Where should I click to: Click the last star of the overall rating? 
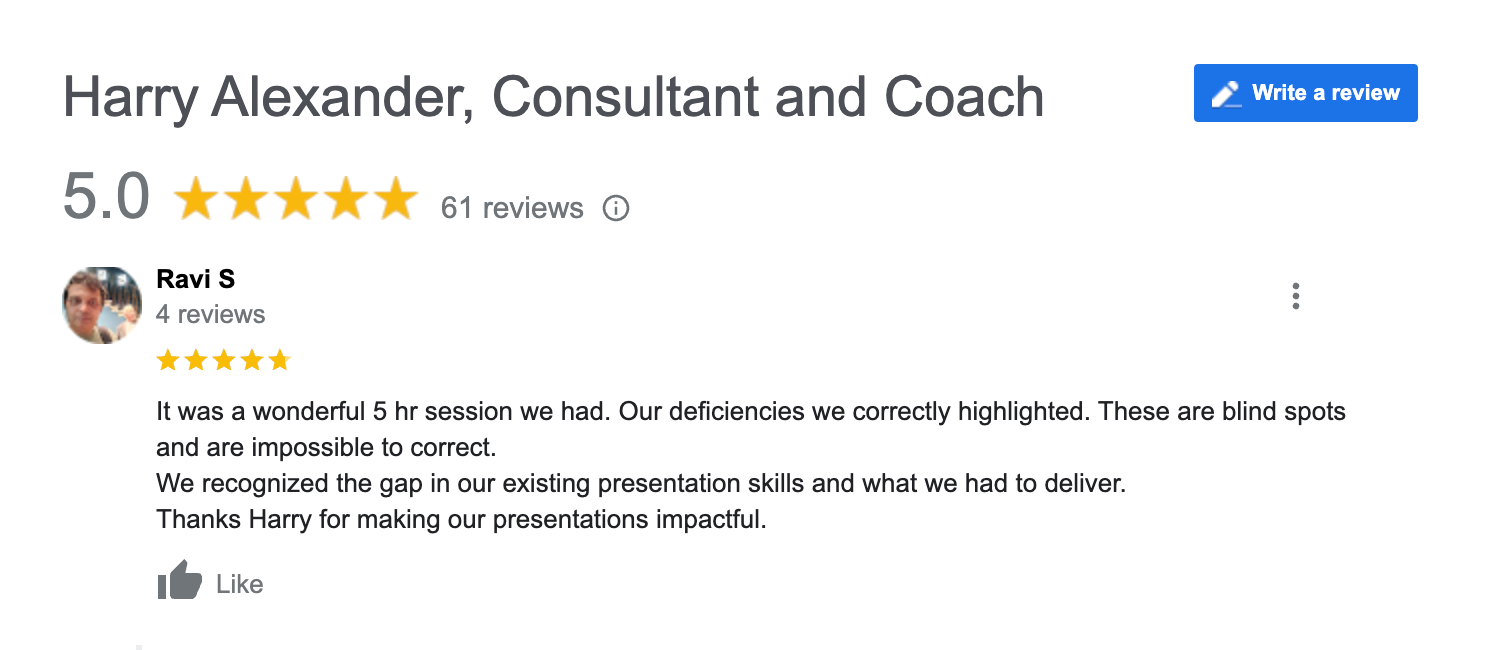point(393,198)
